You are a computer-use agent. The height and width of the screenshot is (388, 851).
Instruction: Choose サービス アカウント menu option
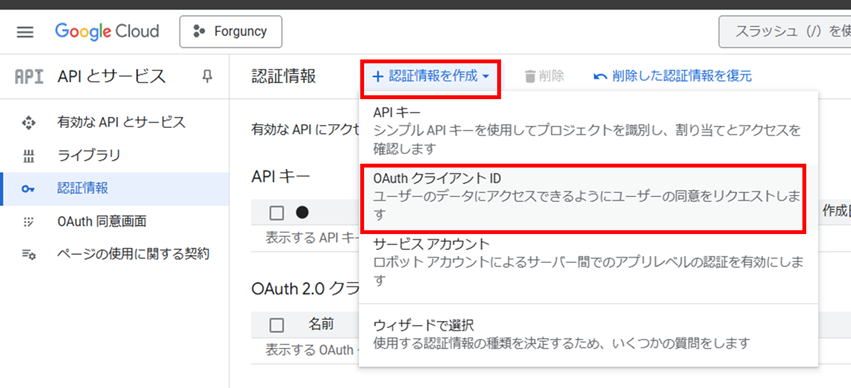tap(588, 262)
